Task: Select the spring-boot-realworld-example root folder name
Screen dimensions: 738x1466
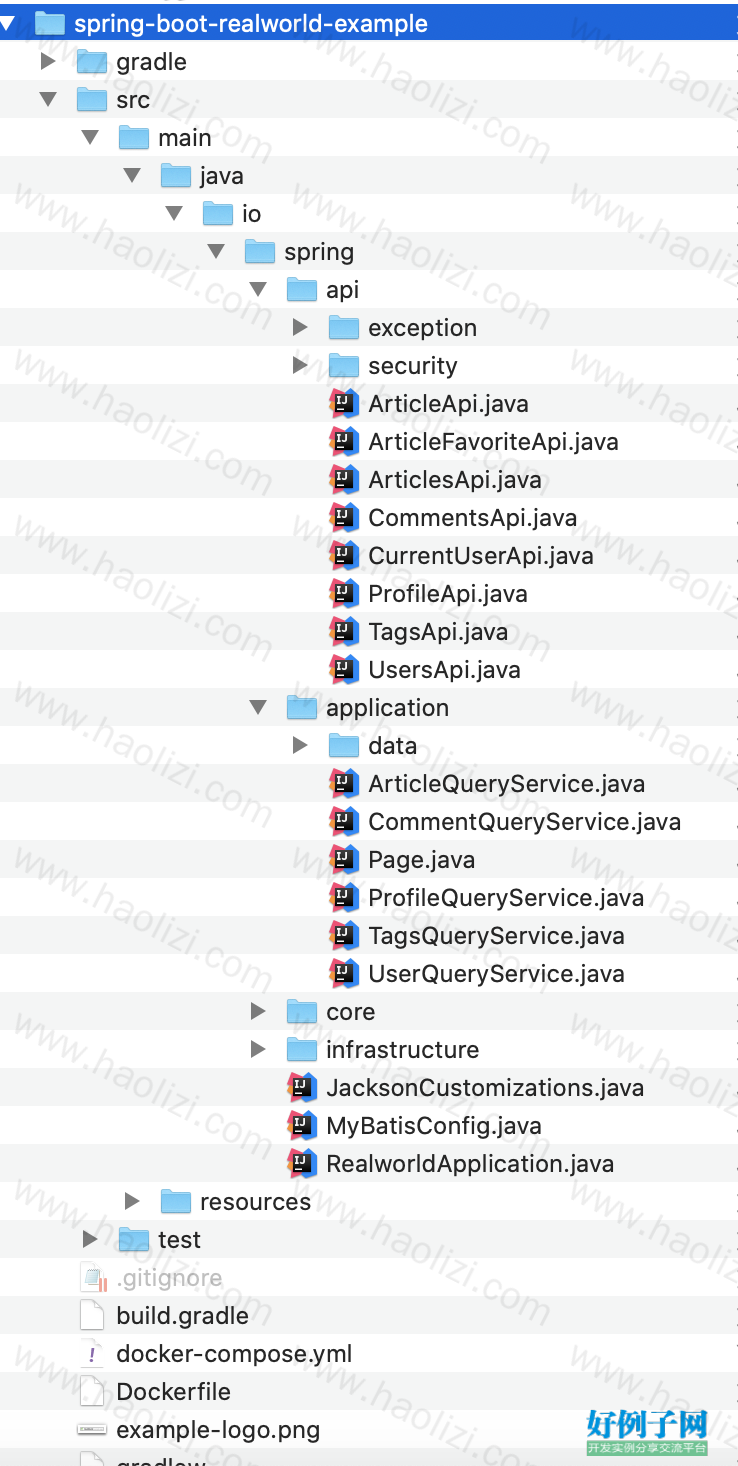Action: click(251, 24)
